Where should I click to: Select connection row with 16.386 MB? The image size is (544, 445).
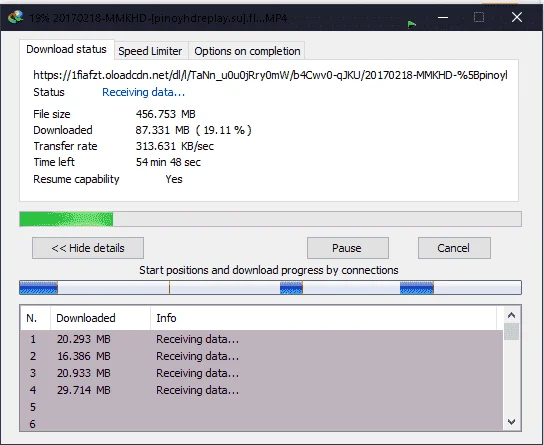tap(261, 356)
